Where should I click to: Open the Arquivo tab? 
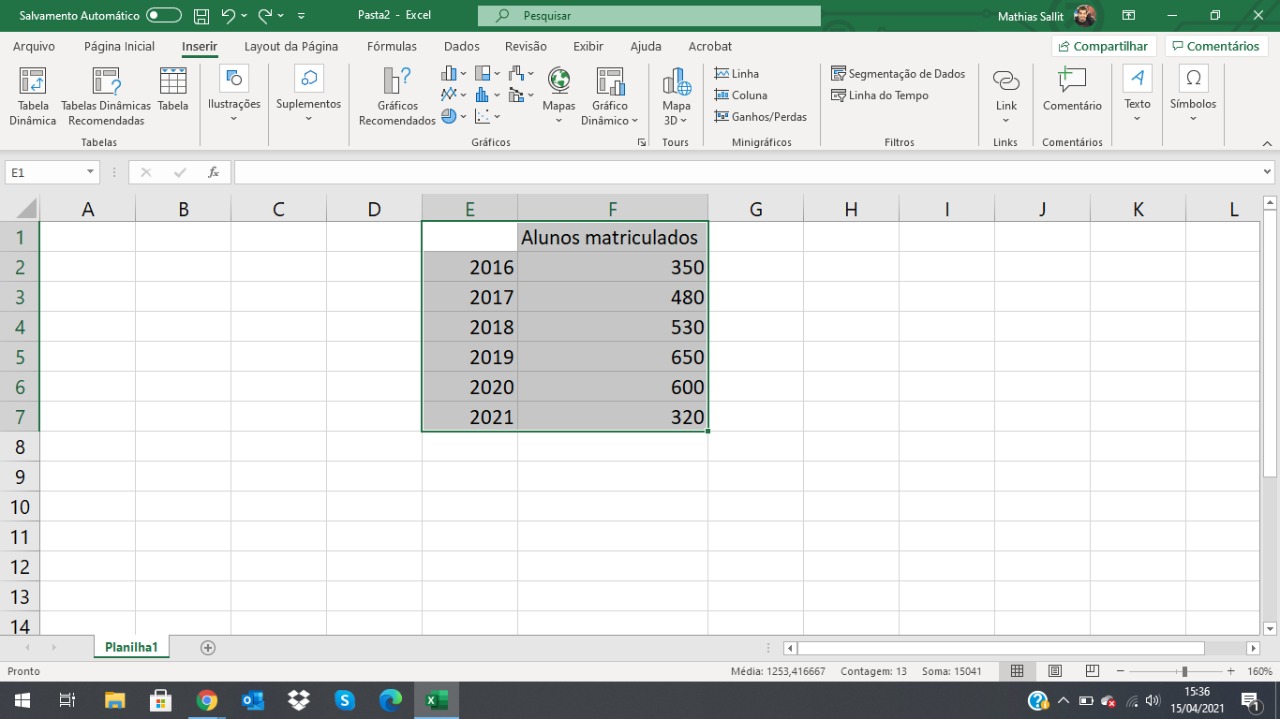34,46
